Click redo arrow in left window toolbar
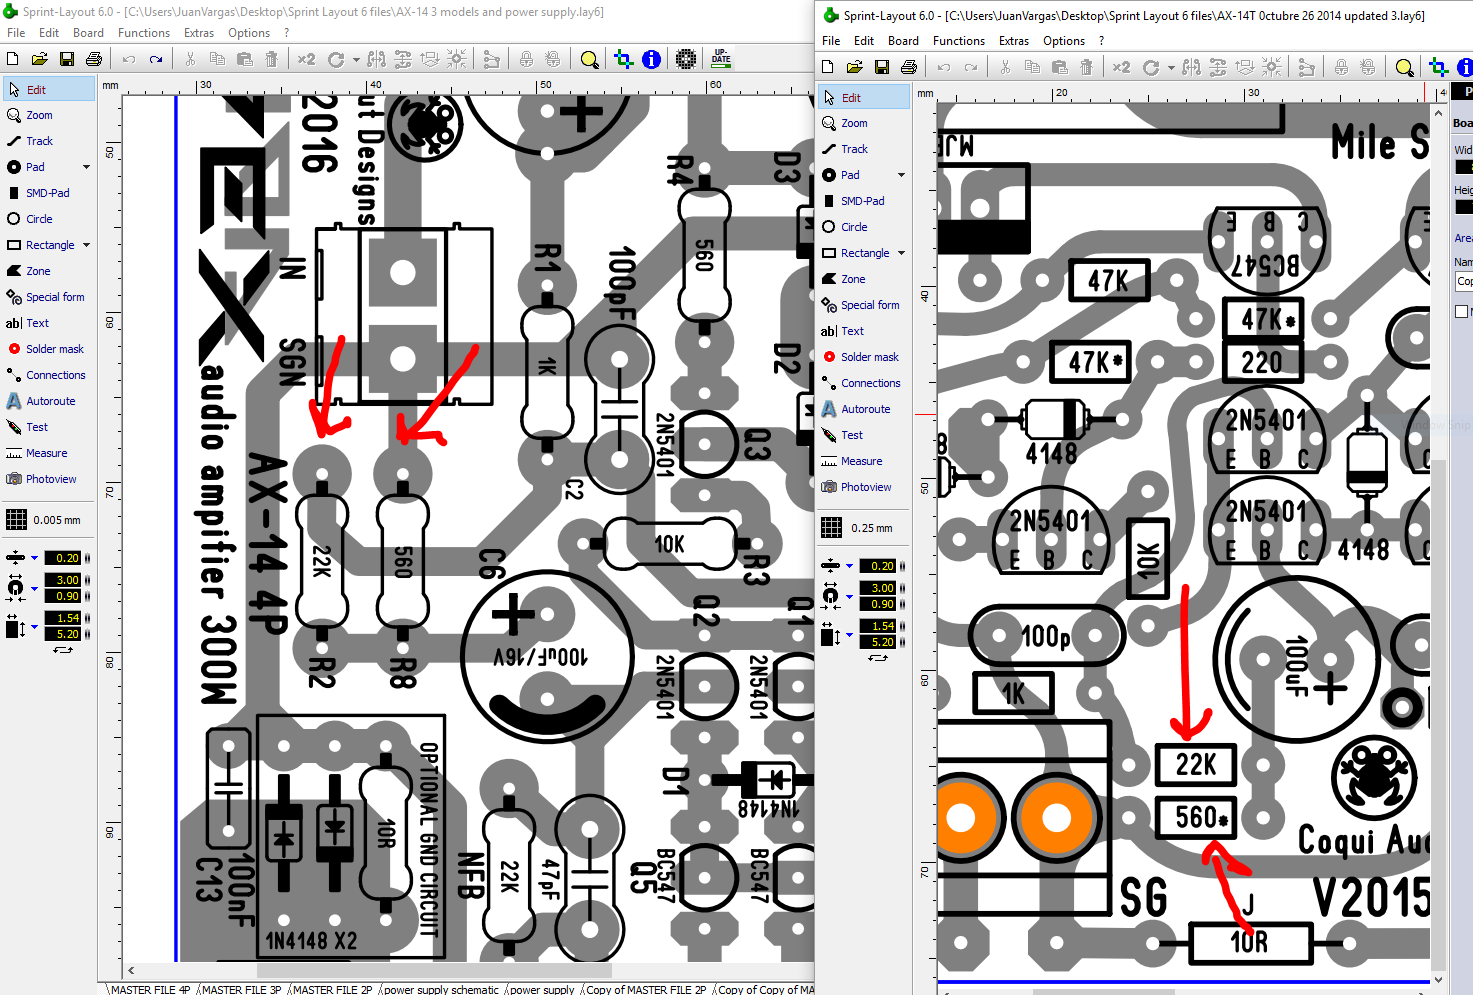This screenshot has width=1473, height=995. (156, 59)
